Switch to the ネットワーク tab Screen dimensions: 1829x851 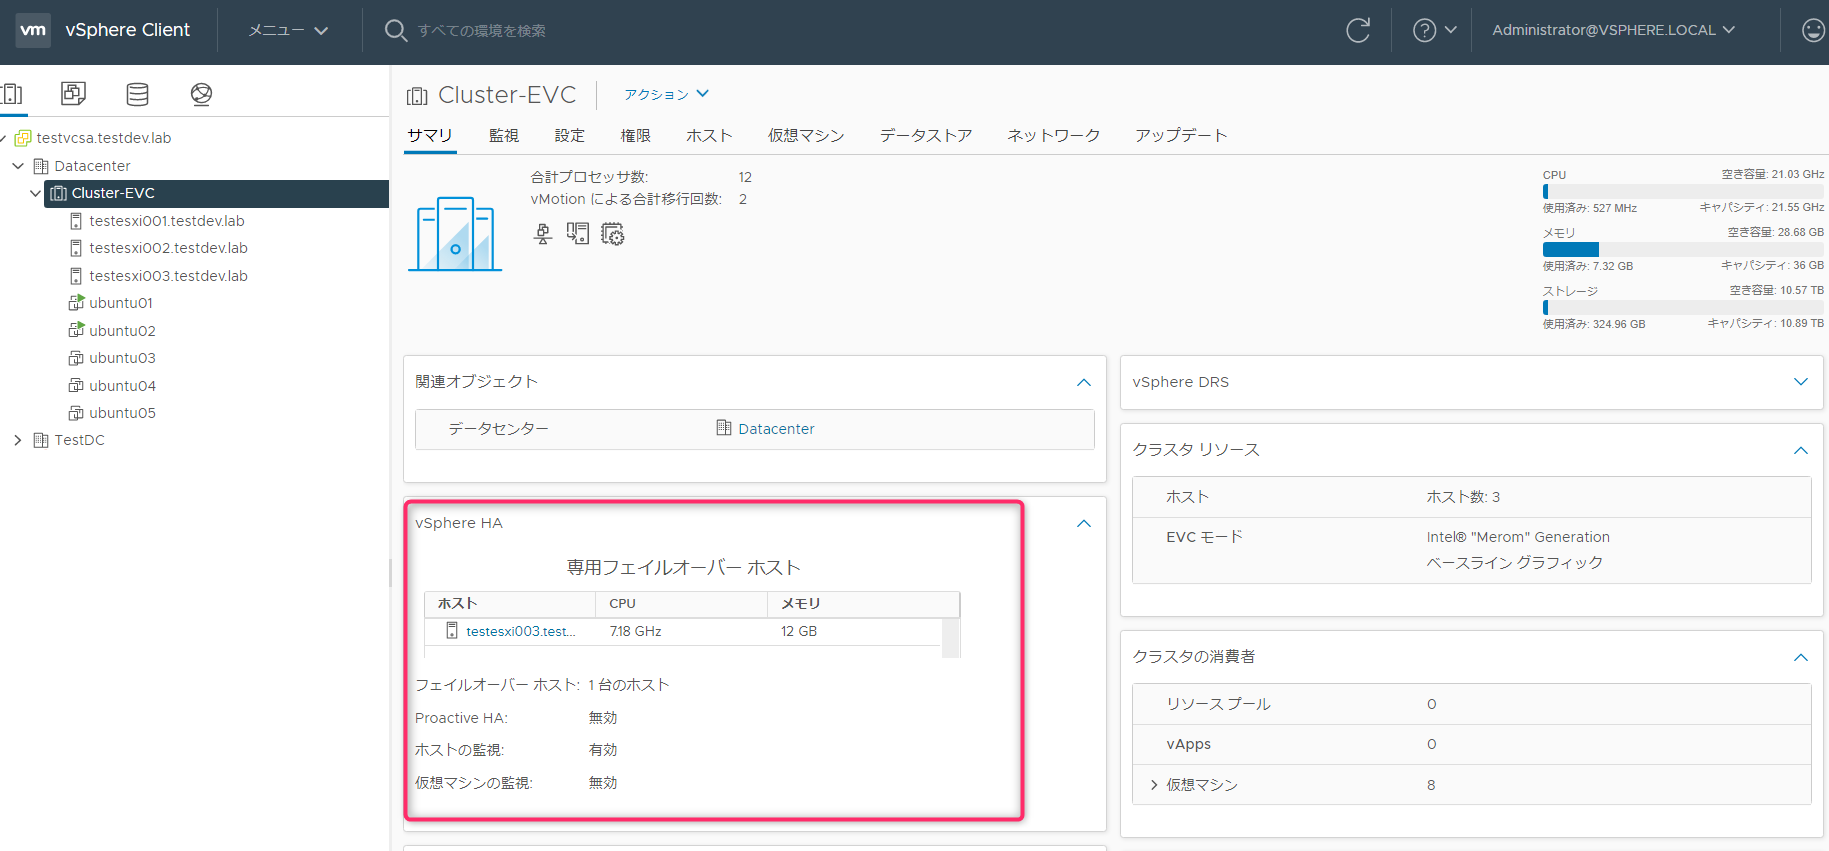pos(1054,135)
